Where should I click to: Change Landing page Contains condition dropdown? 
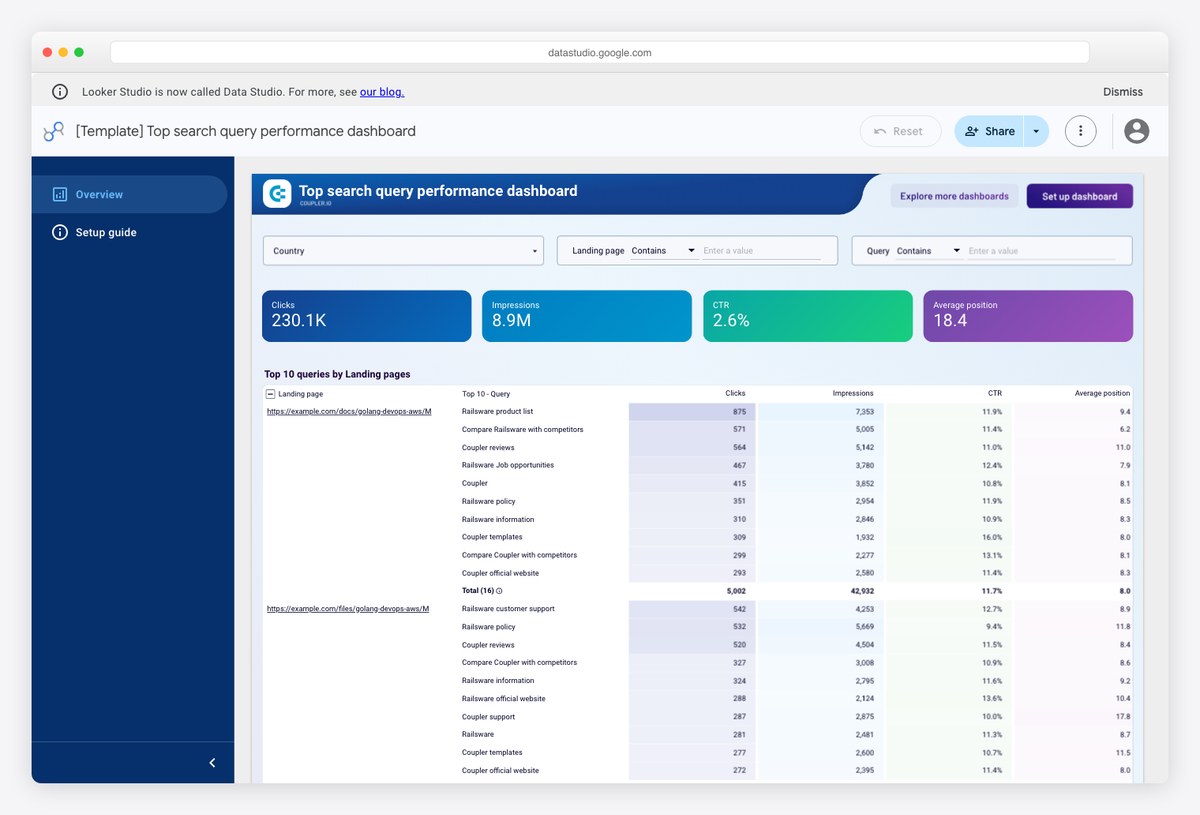663,251
